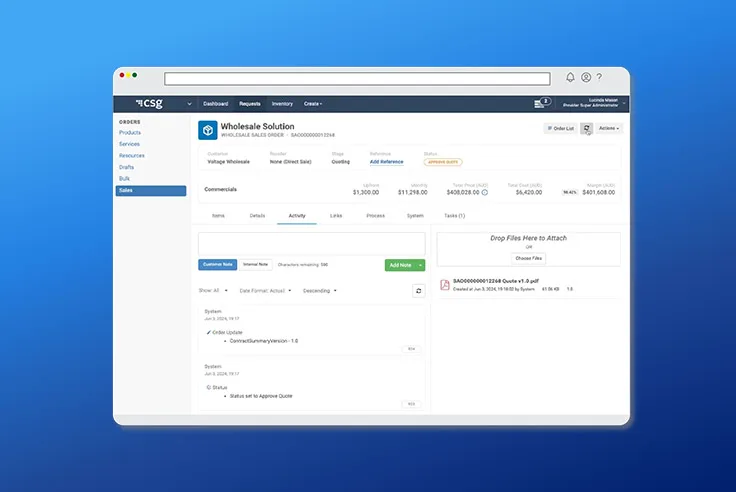Viewport: 736px width, 492px height.
Task: Open SAO000000012268 Quote v1.0.pdf attachment
Action: pos(496,281)
